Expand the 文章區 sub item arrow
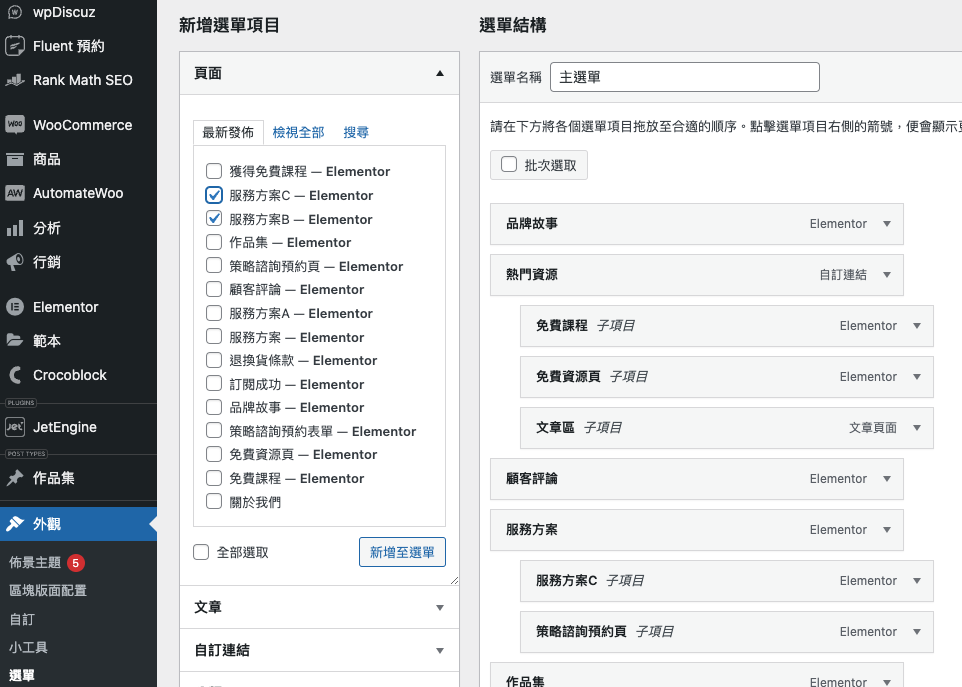The height and width of the screenshot is (687, 962). pos(917,428)
